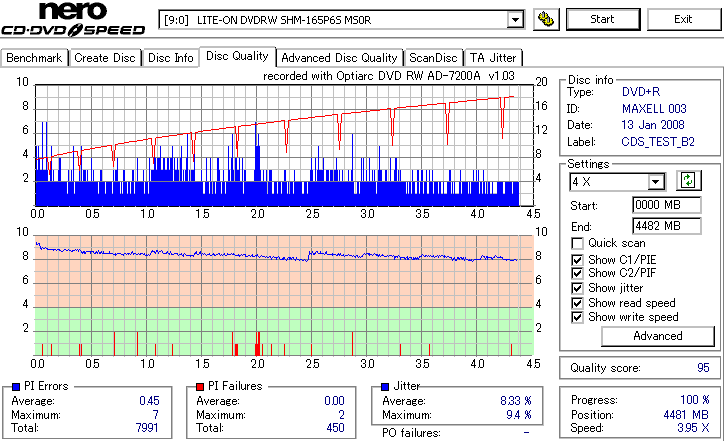Screen dimensions: 724x441
Task: Click the Position 4481 MB value
Action: tap(686, 415)
